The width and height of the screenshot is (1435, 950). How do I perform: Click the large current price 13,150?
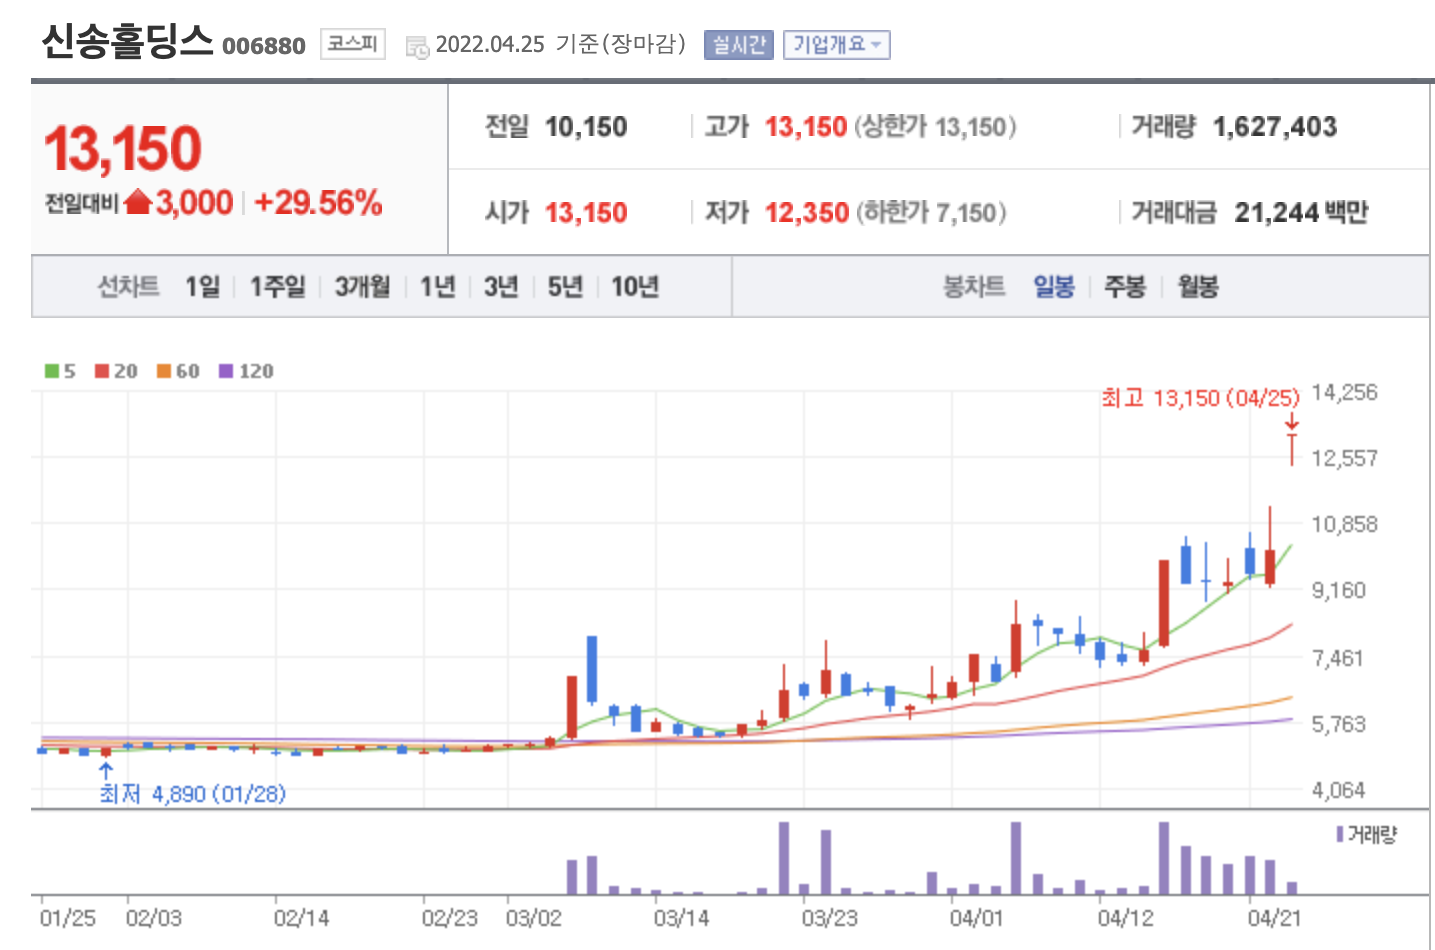click(x=123, y=149)
